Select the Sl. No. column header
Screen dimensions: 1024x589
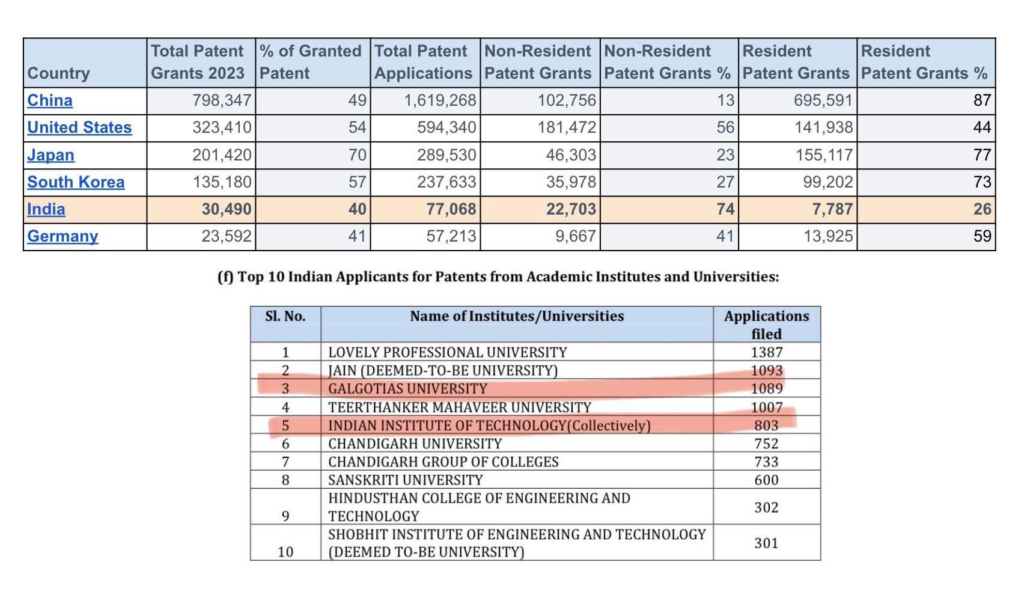(x=285, y=316)
